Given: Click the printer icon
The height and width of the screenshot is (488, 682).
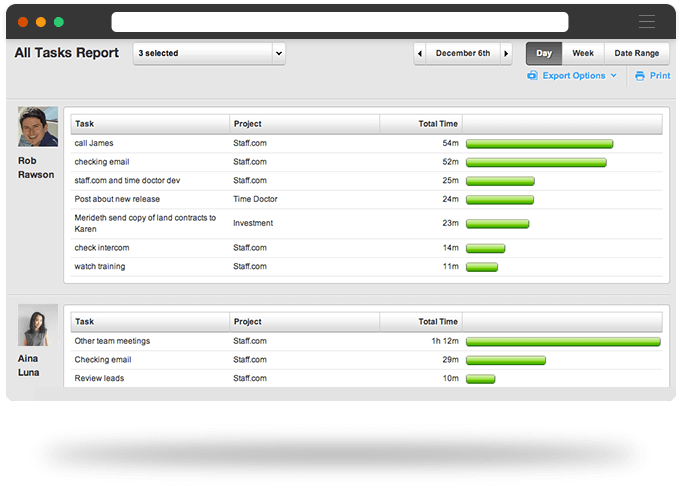Looking at the screenshot, I should 639,76.
